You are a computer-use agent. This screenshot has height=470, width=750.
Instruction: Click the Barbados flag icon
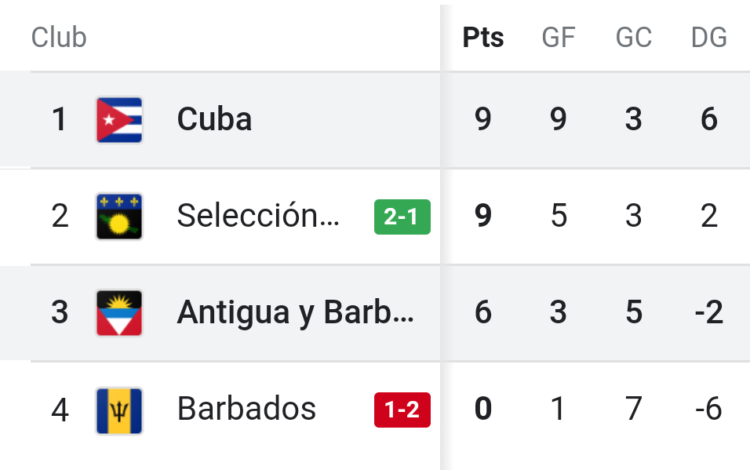coord(119,409)
